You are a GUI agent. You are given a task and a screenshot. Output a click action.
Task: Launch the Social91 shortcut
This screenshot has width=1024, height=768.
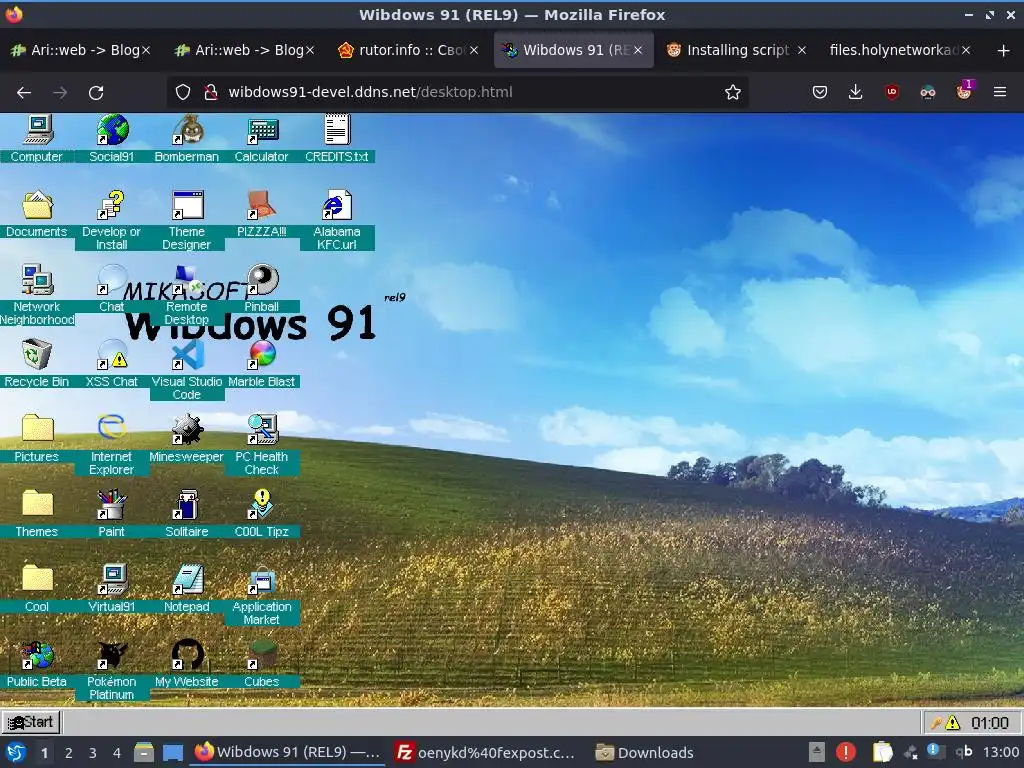tap(112, 129)
